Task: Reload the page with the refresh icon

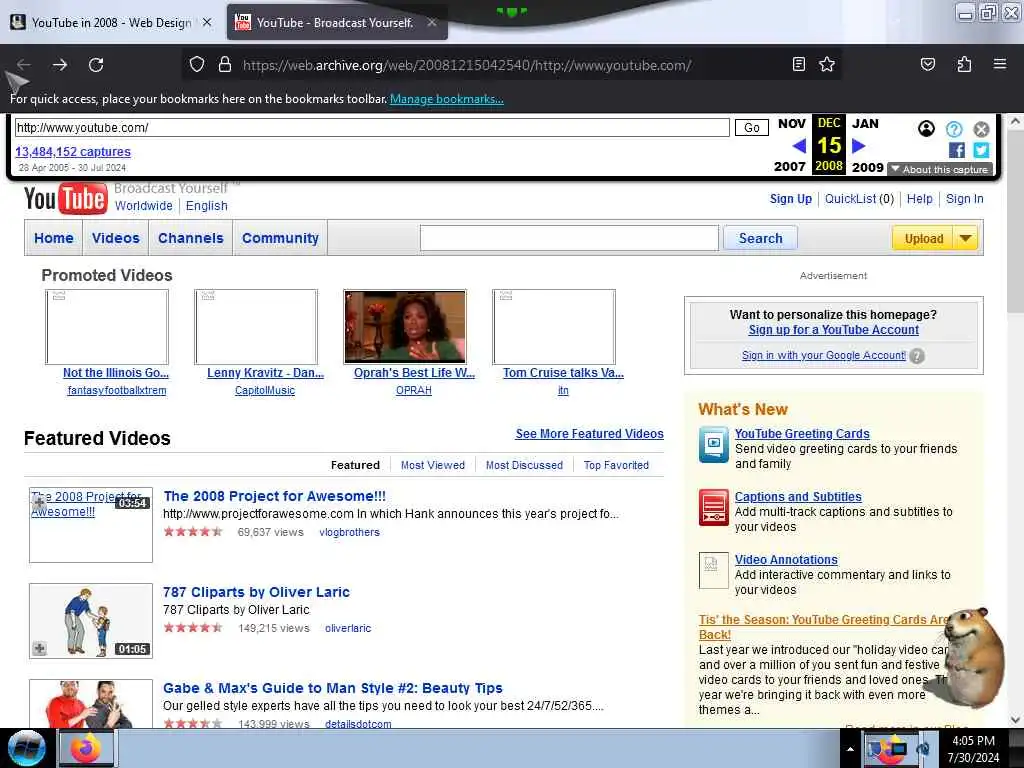Action: point(96,65)
